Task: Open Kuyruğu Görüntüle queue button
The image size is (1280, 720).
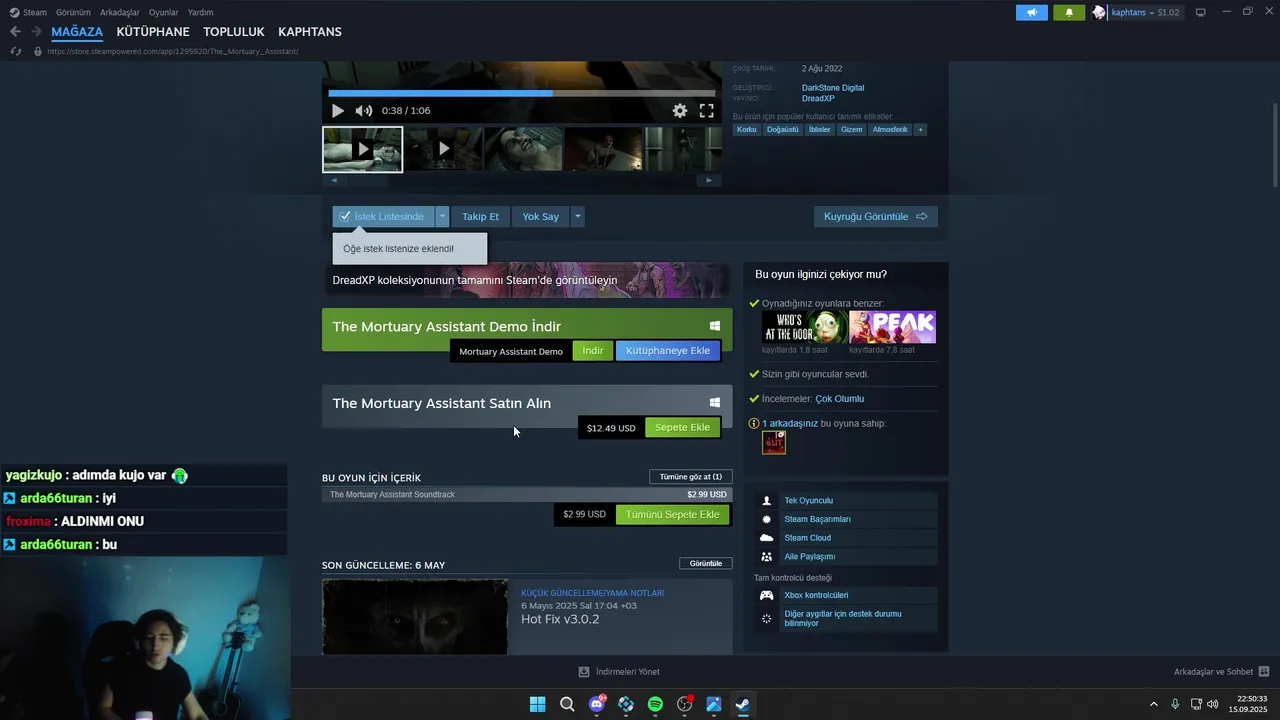Action: pyautogui.click(x=875, y=216)
